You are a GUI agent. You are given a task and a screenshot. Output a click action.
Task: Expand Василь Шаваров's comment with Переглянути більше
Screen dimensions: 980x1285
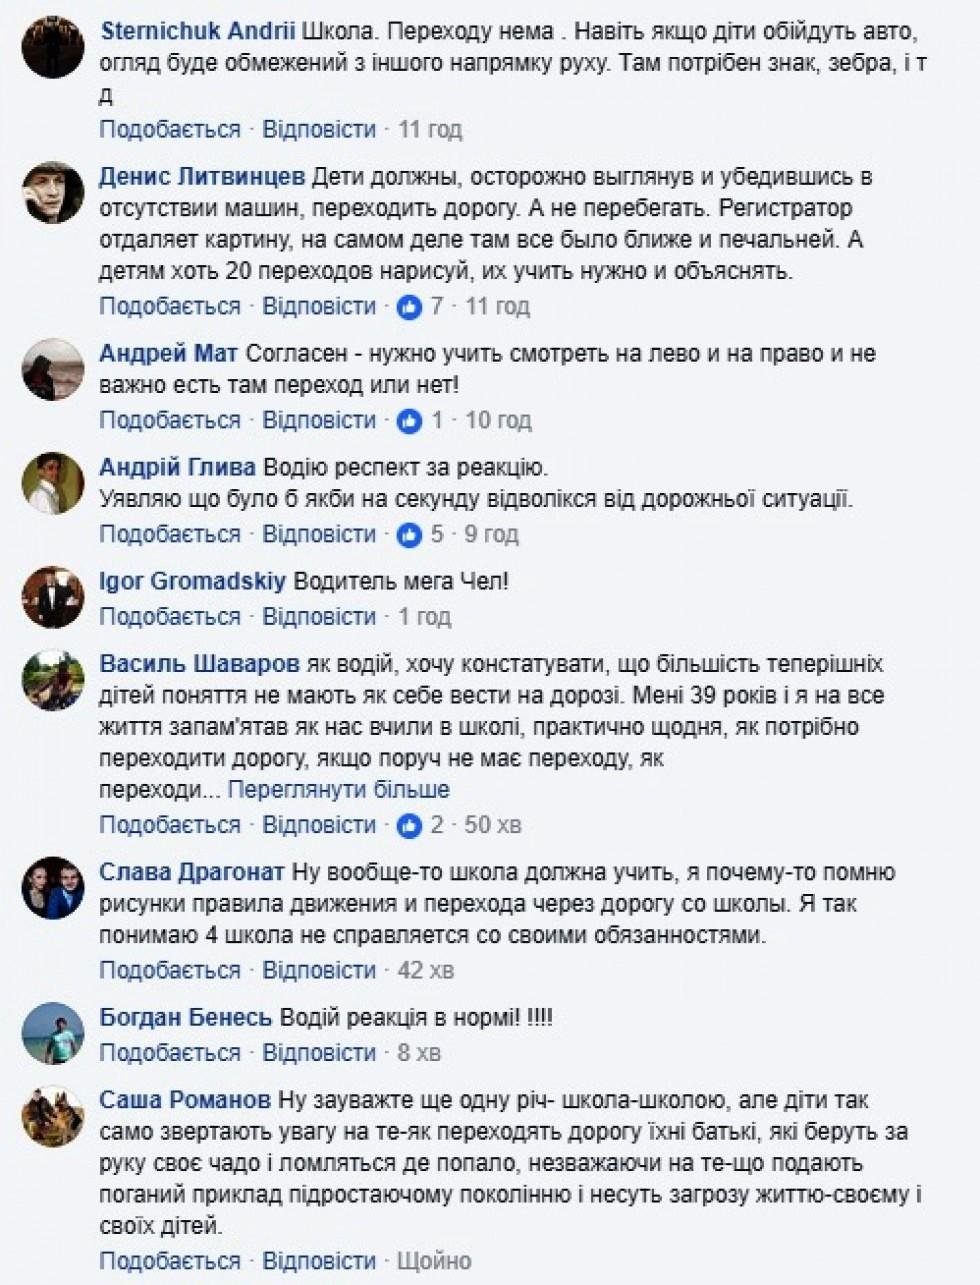(339, 789)
